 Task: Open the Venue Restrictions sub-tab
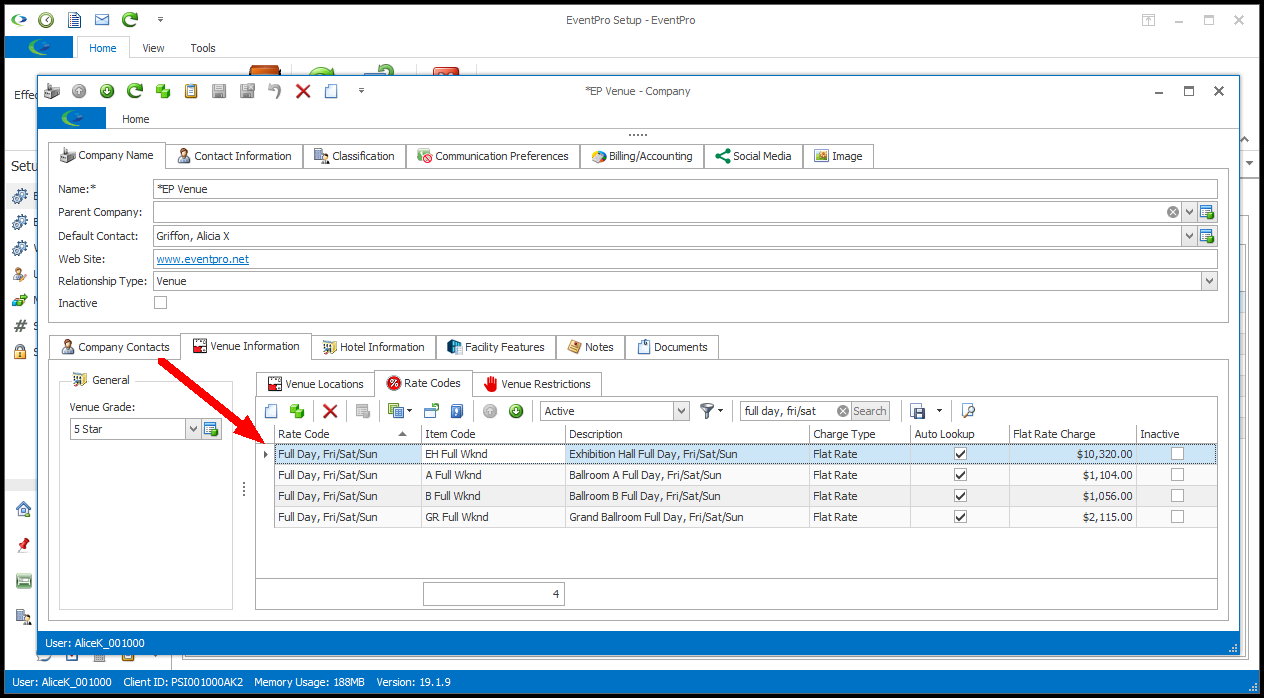(x=537, y=384)
